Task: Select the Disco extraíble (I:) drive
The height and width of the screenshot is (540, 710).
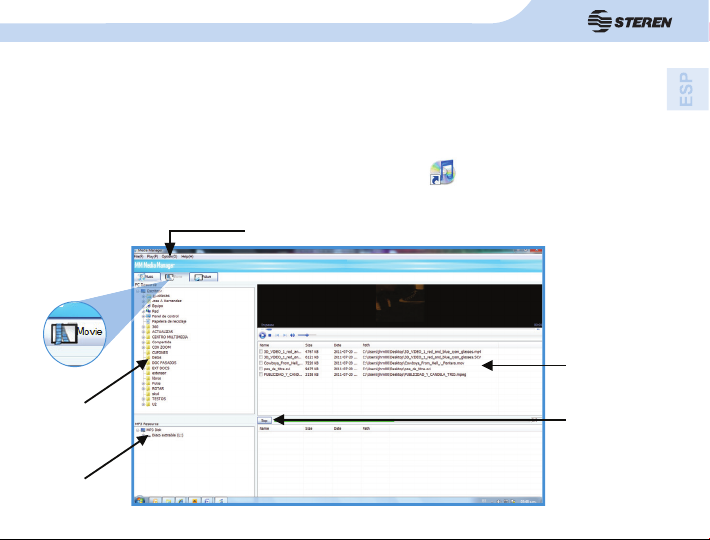Action: [167, 435]
